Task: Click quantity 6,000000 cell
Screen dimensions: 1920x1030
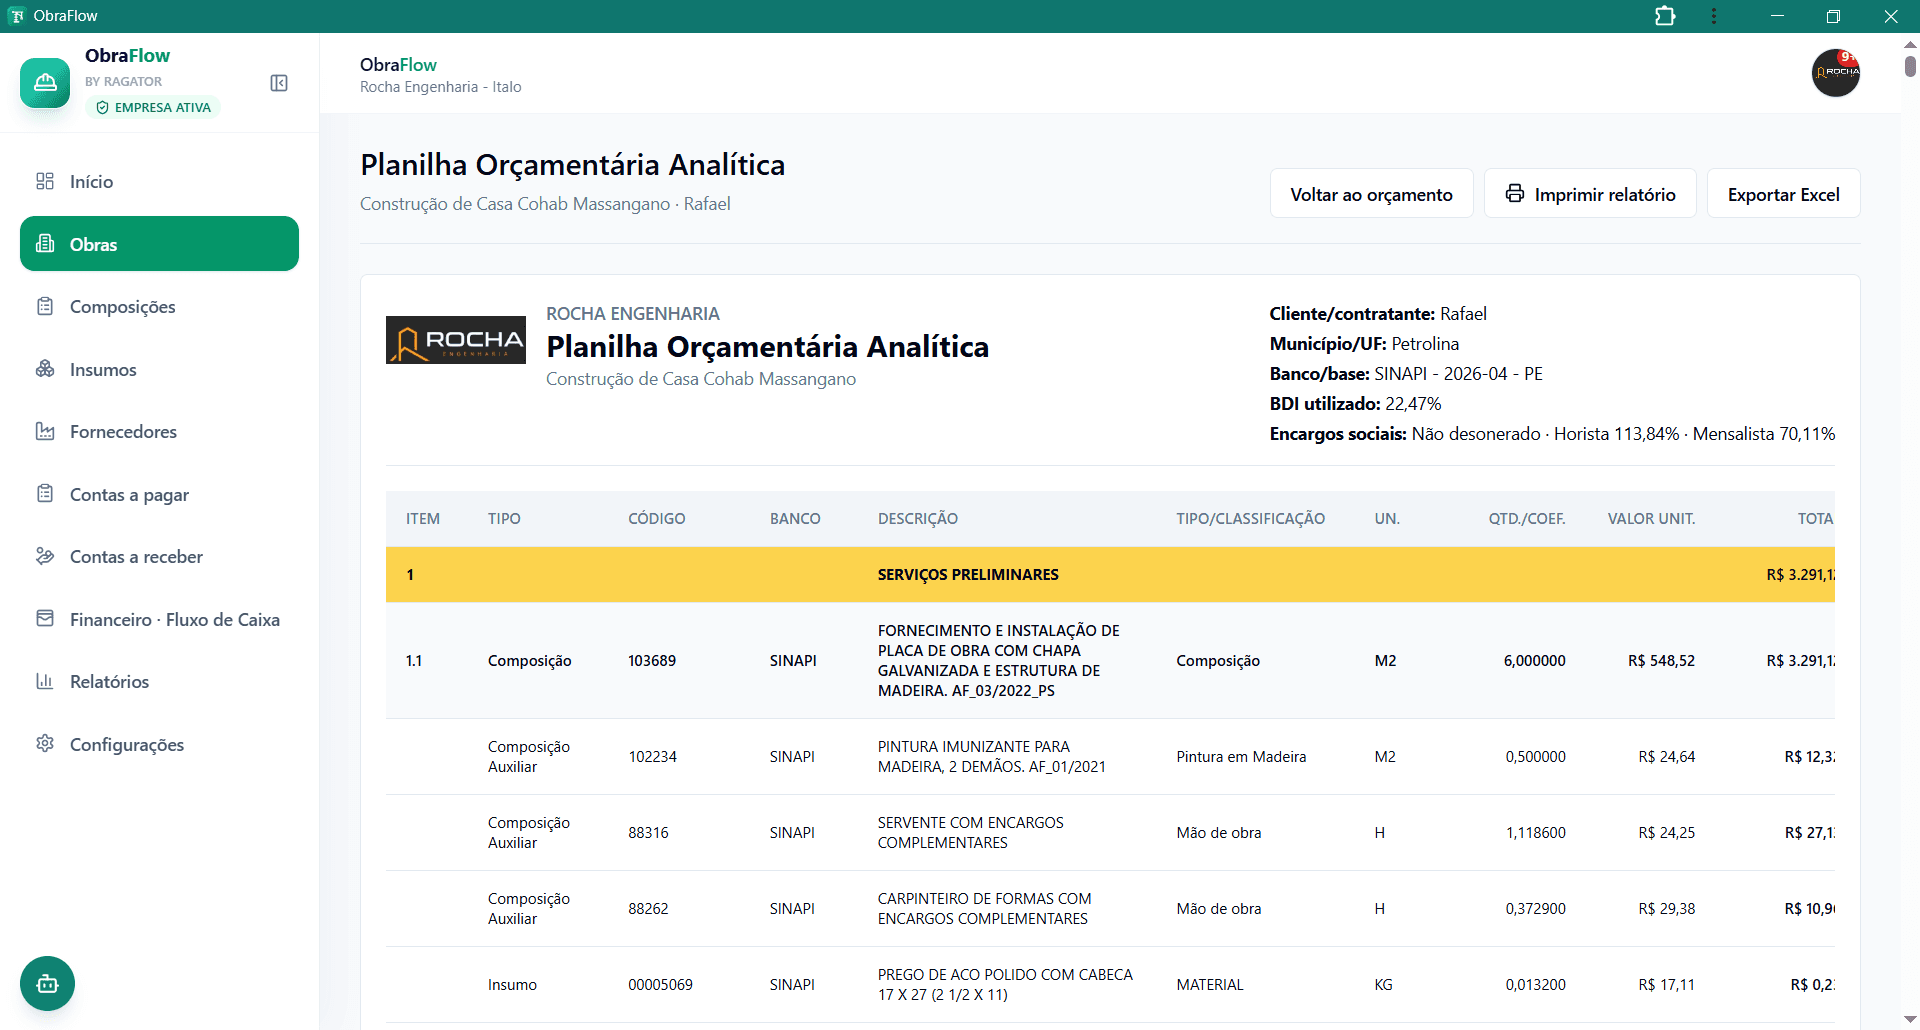Action: pos(1534,660)
